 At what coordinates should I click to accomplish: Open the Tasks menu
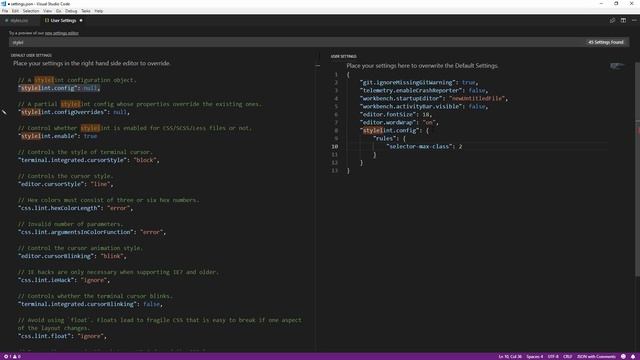[86, 11]
